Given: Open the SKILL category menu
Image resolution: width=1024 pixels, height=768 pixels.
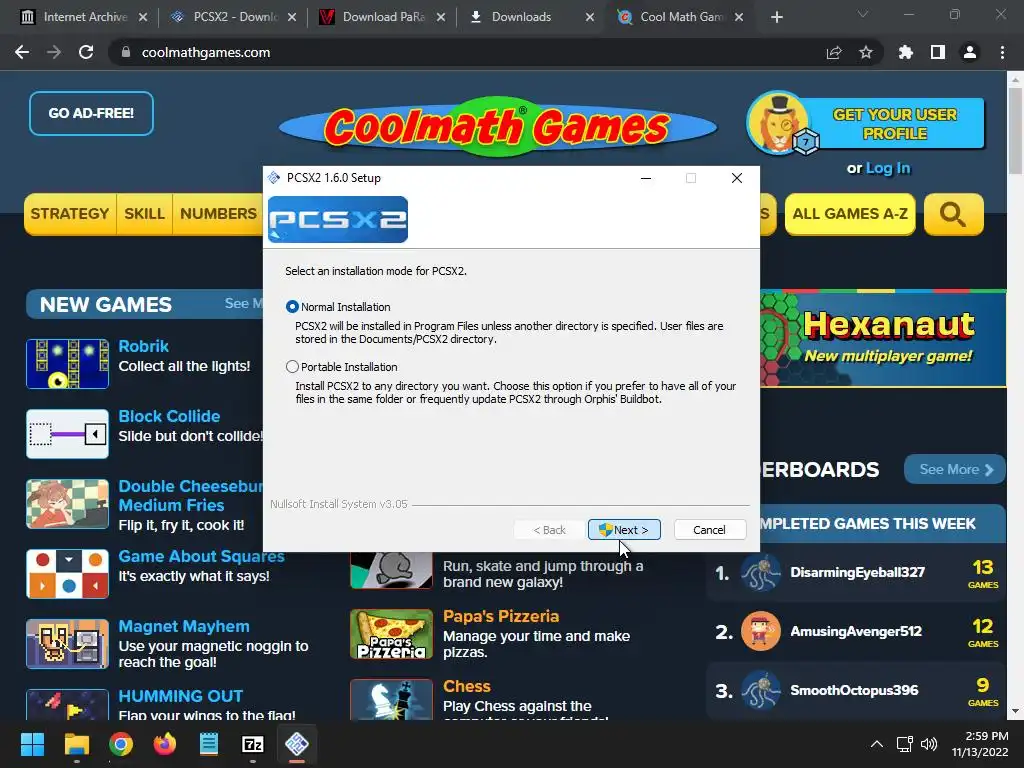Looking at the screenshot, I should tap(144, 214).
